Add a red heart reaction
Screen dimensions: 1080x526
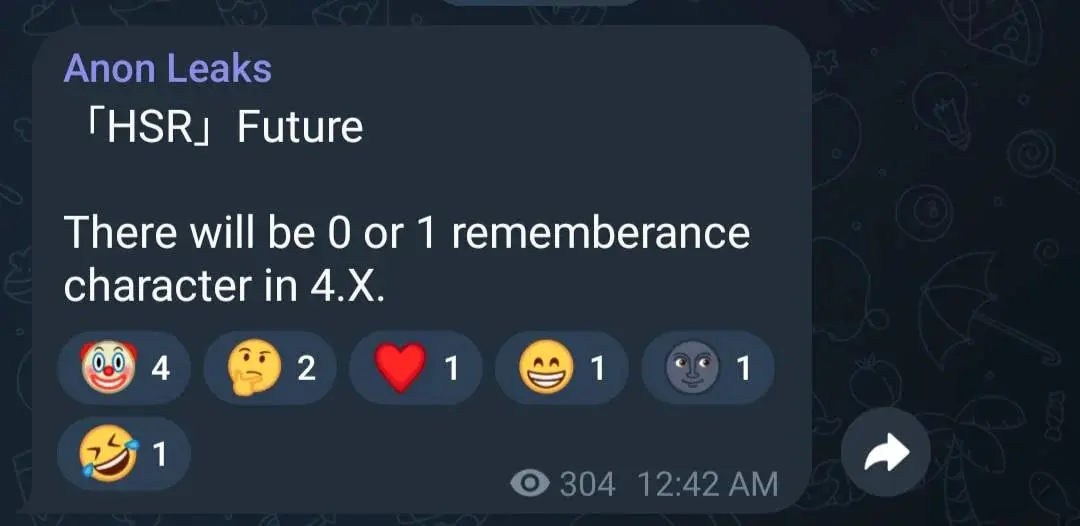400,369
